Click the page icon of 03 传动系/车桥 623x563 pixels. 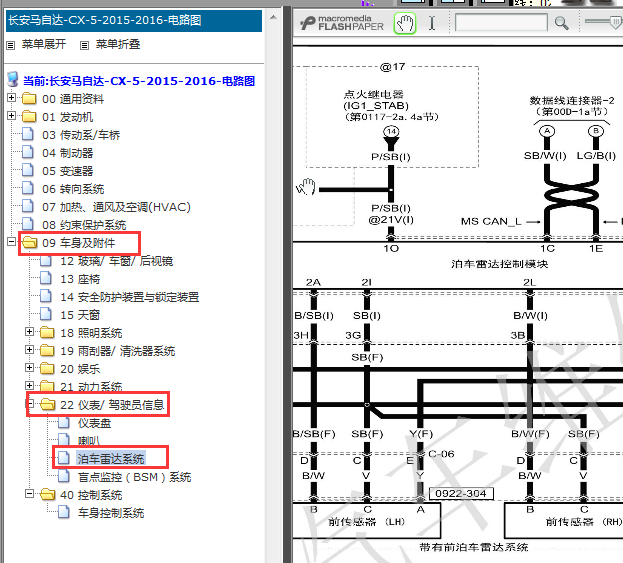[28, 134]
